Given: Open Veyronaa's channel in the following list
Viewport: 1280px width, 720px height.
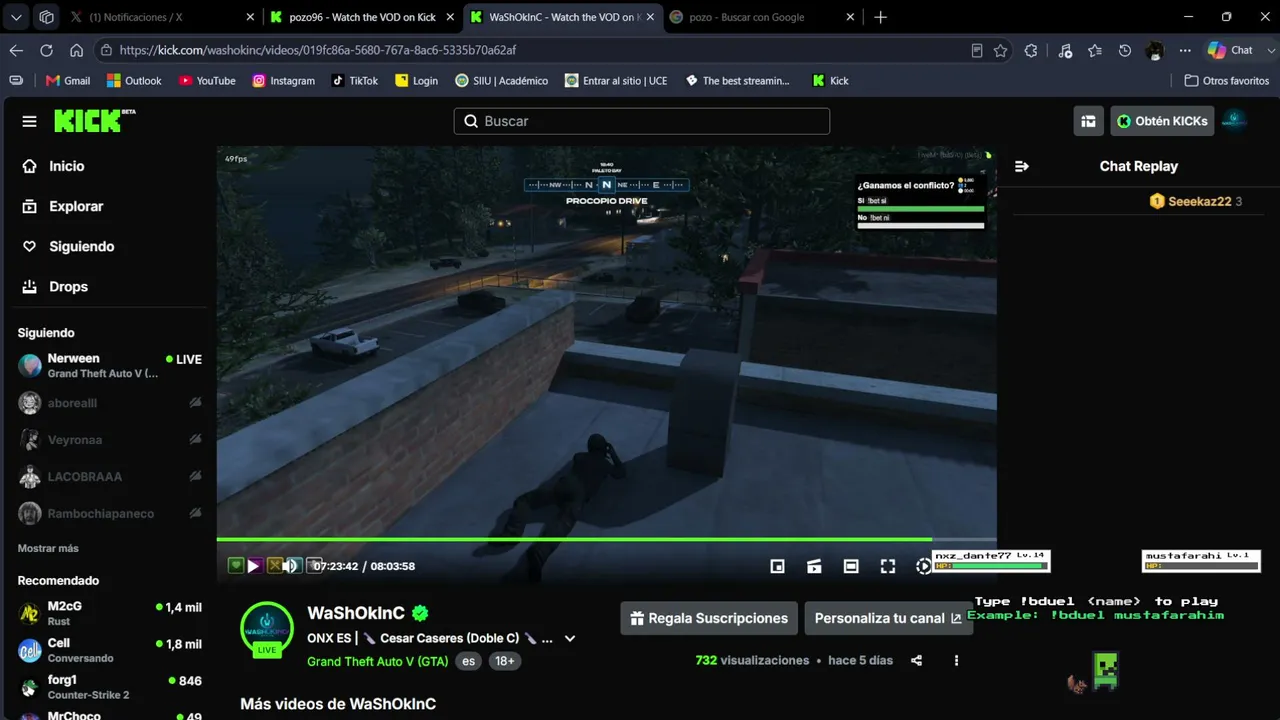Looking at the screenshot, I should click(x=110, y=440).
